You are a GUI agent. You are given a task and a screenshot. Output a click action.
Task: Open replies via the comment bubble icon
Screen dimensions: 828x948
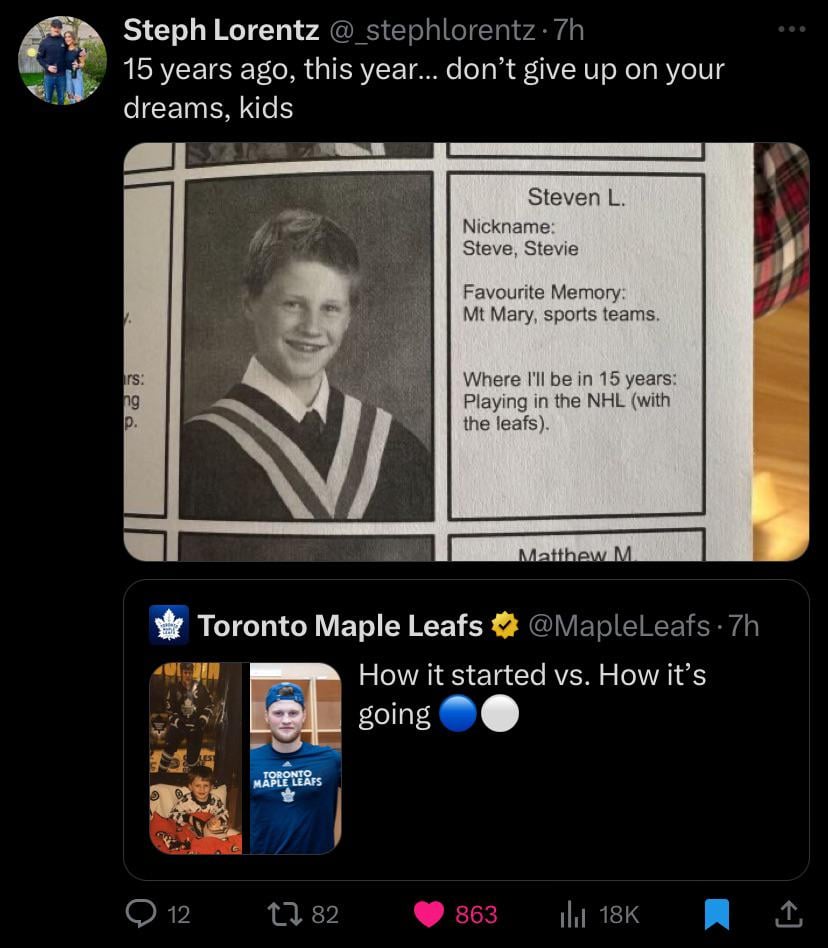click(137, 913)
